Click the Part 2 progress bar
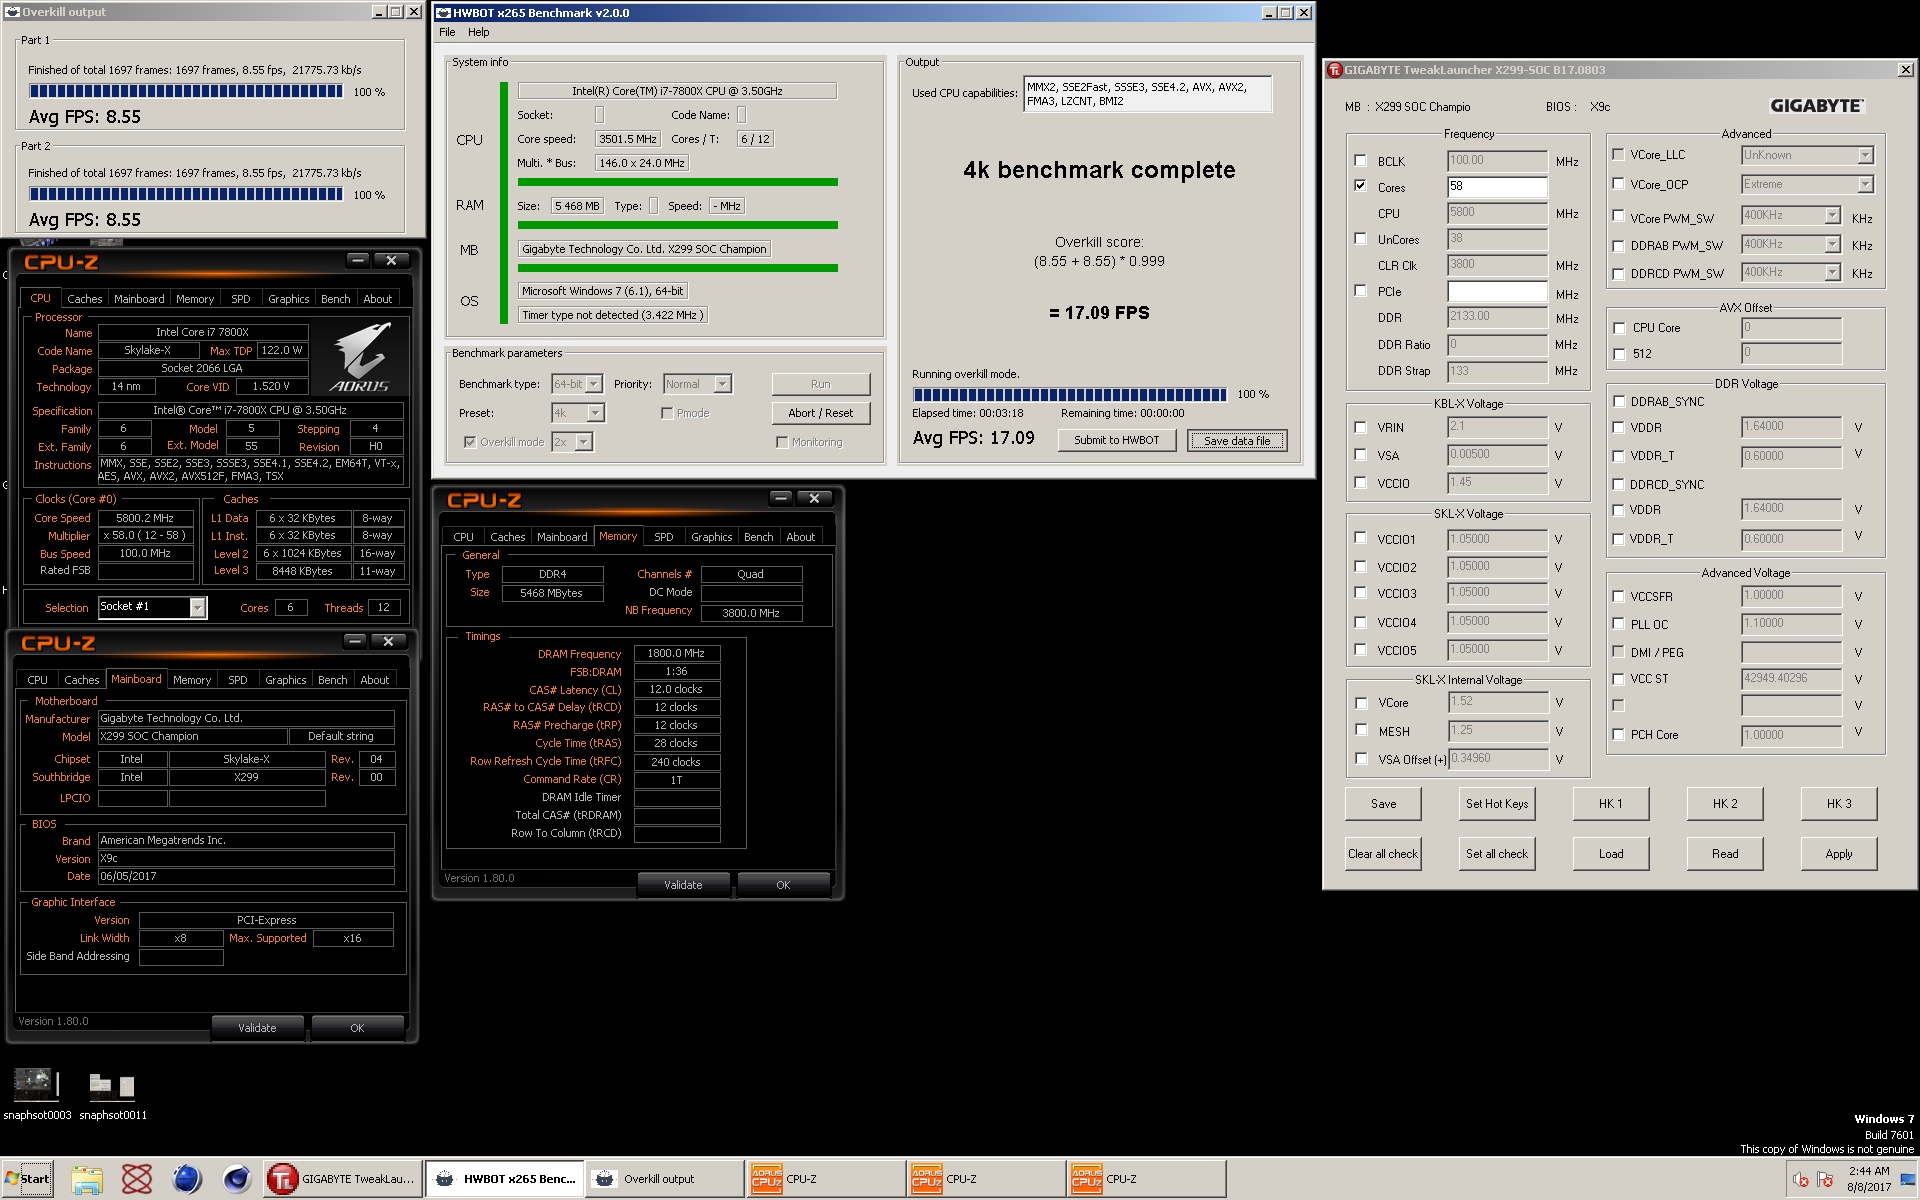 coord(186,194)
